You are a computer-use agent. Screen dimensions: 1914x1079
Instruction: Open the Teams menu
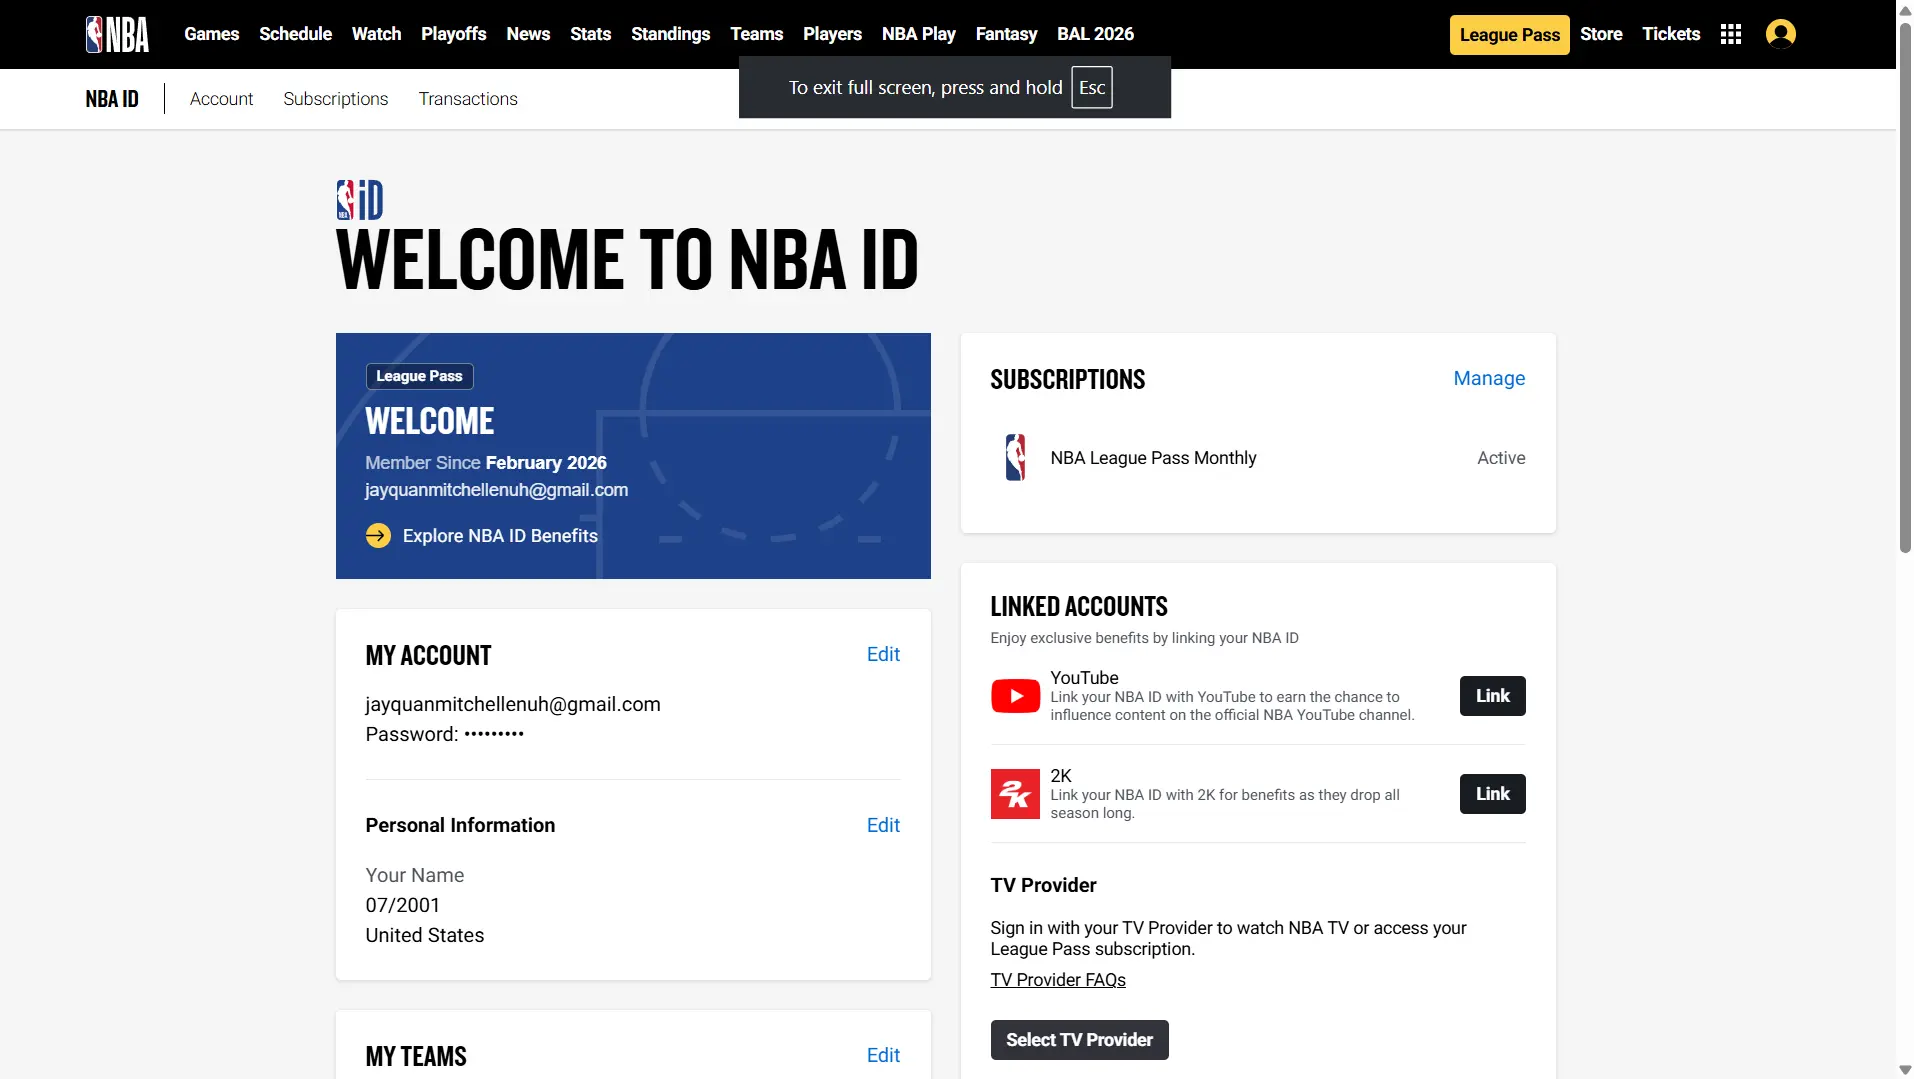(757, 34)
